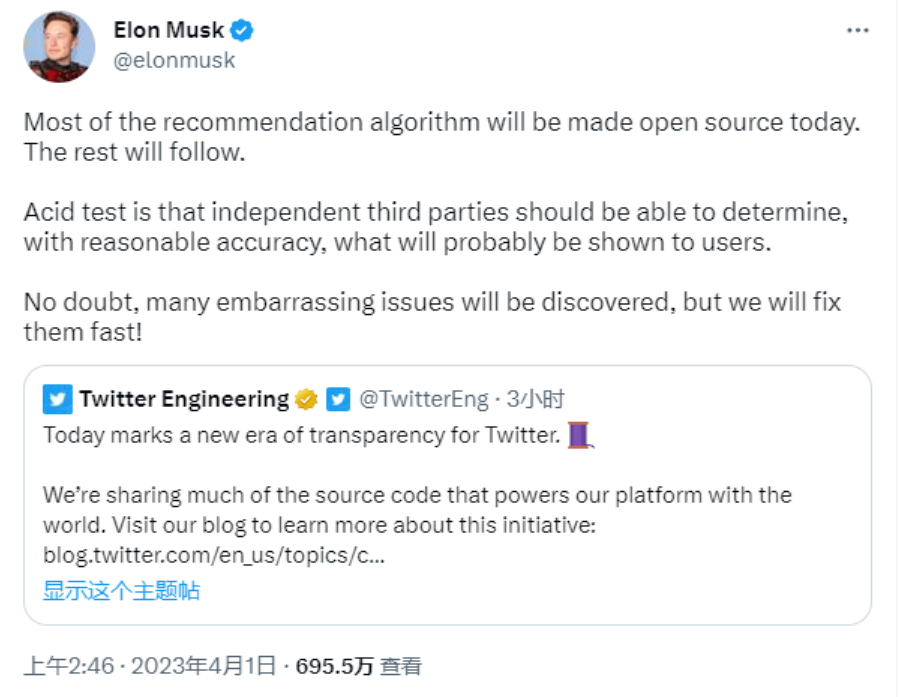This screenshot has width=903, height=697.
Task: Open the @elonmusk handle link
Action: [x=174, y=60]
